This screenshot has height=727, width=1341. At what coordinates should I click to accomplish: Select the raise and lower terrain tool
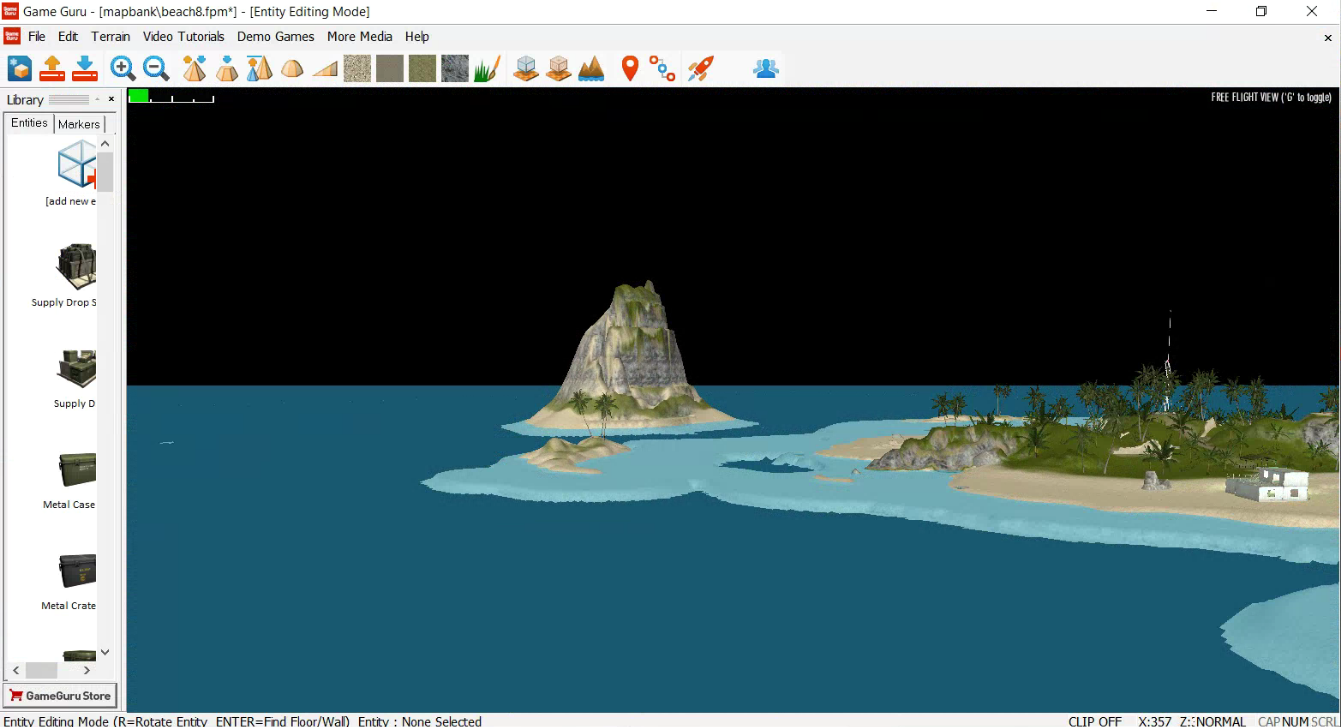pyautogui.click(x=195, y=68)
